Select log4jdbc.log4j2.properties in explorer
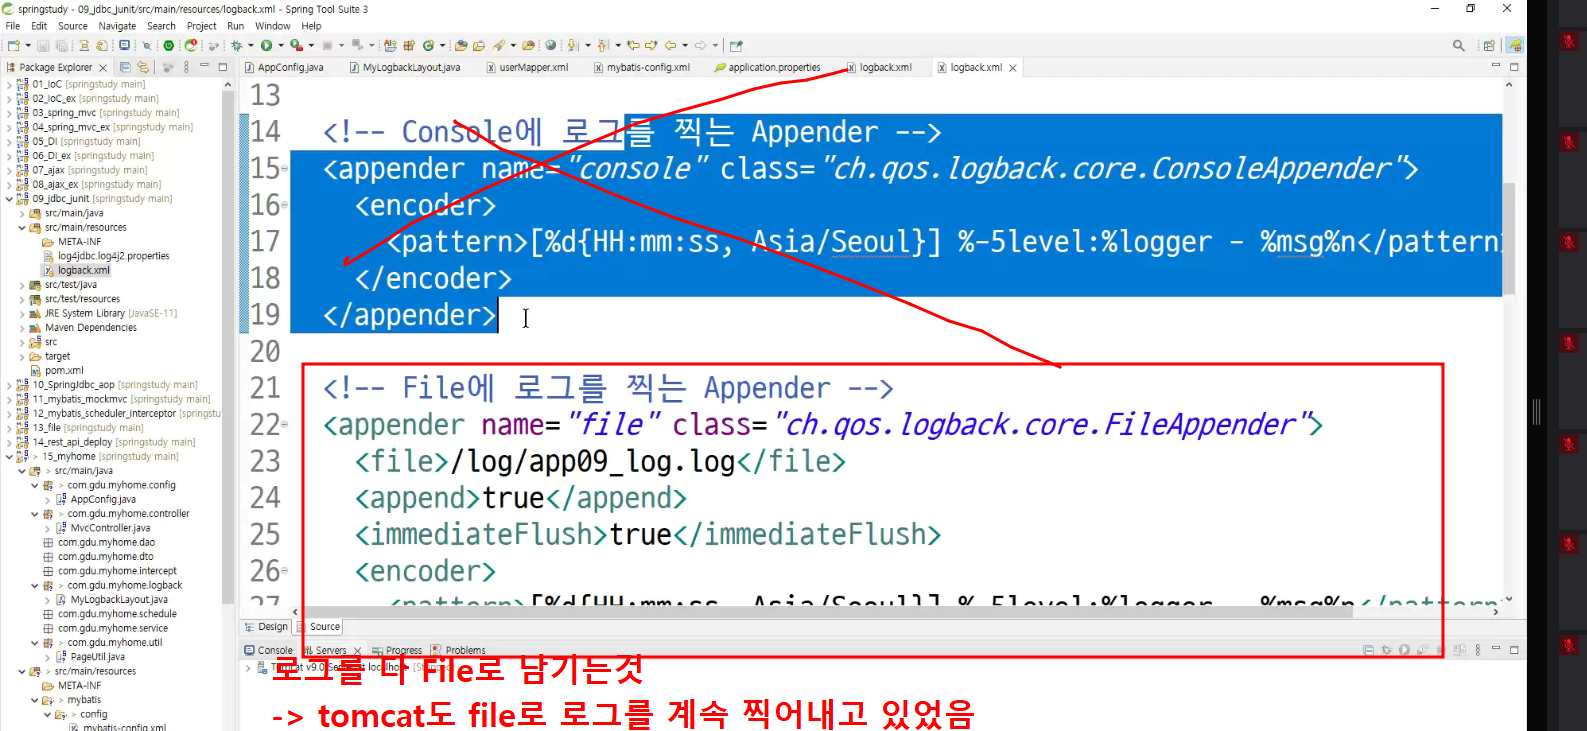Image resolution: width=1587 pixels, height=731 pixels. (106, 256)
